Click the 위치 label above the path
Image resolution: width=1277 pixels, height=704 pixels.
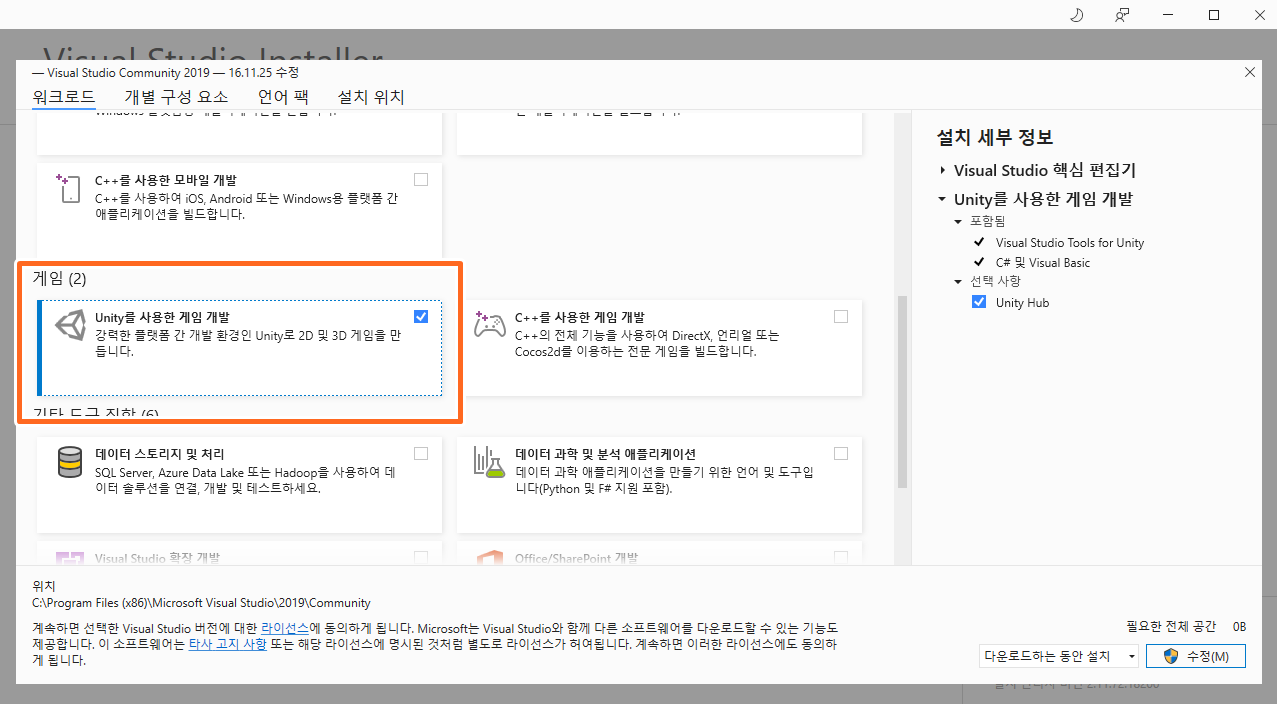coord(44,586)
